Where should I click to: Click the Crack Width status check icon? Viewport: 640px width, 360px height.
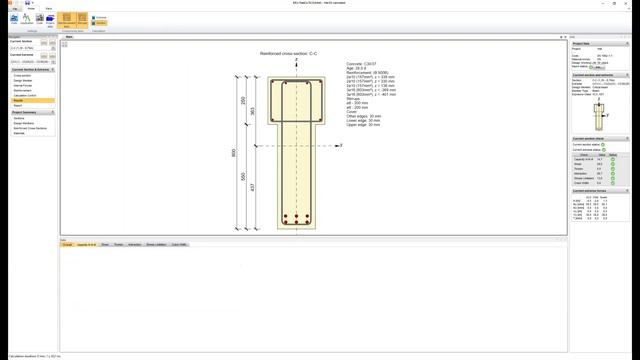click(613, 183)
